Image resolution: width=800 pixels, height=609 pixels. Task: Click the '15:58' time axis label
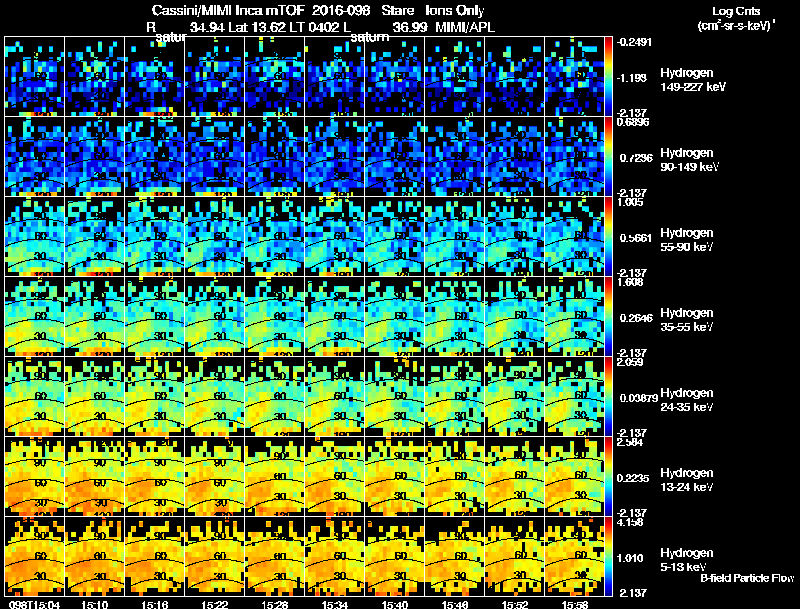(x=575, y=604)
